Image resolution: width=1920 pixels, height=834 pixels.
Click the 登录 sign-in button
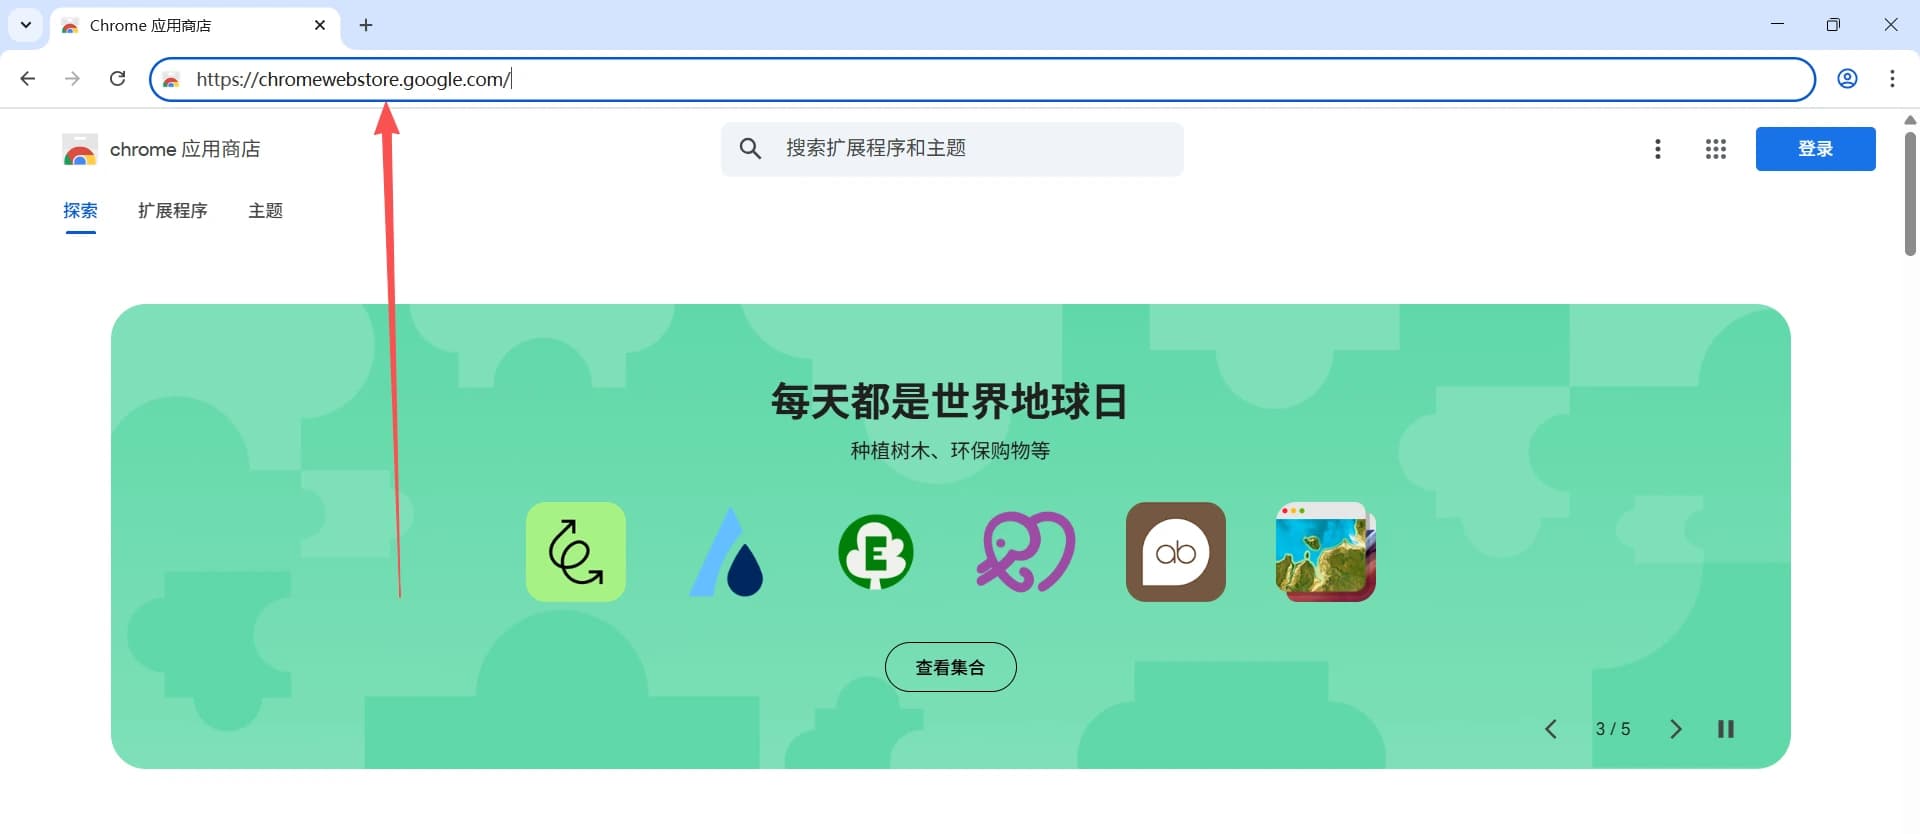tap(1816, 149)
